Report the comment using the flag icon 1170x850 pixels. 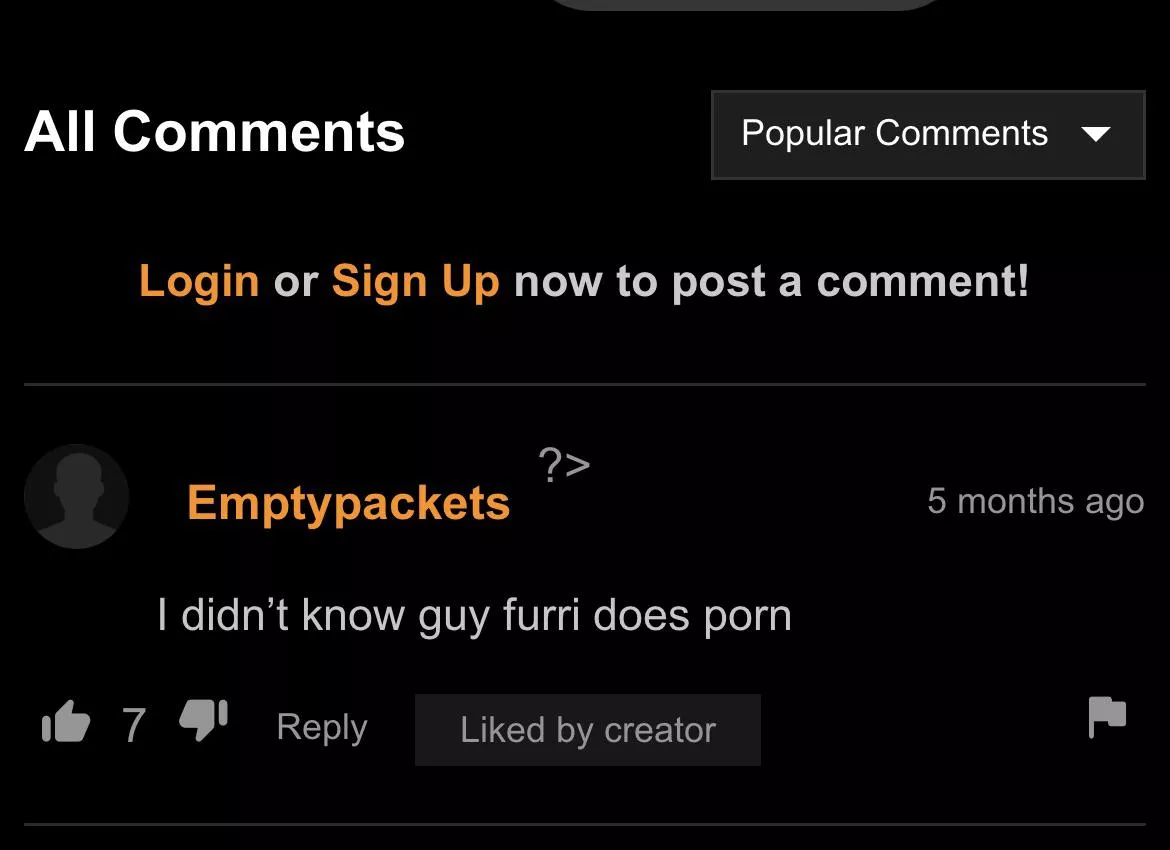point(1107,716)
